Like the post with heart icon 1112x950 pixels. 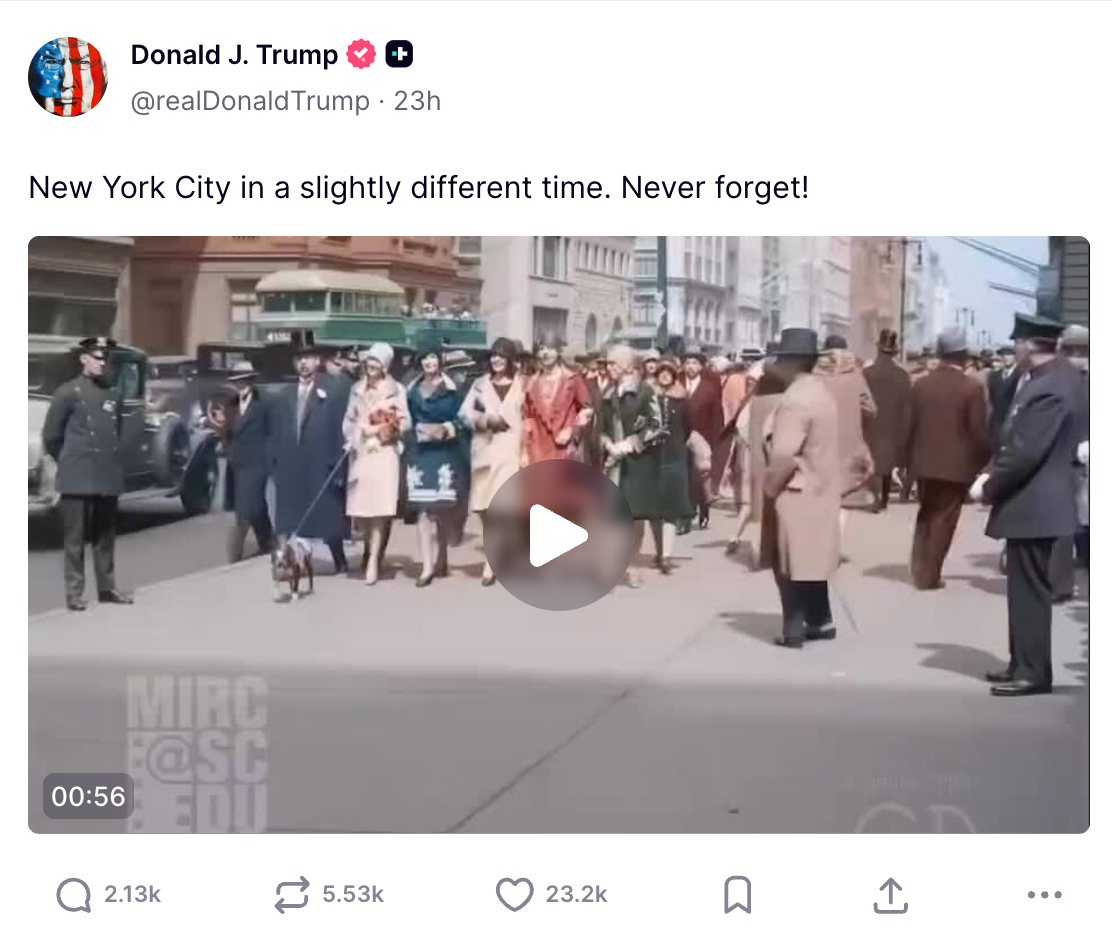514,894
